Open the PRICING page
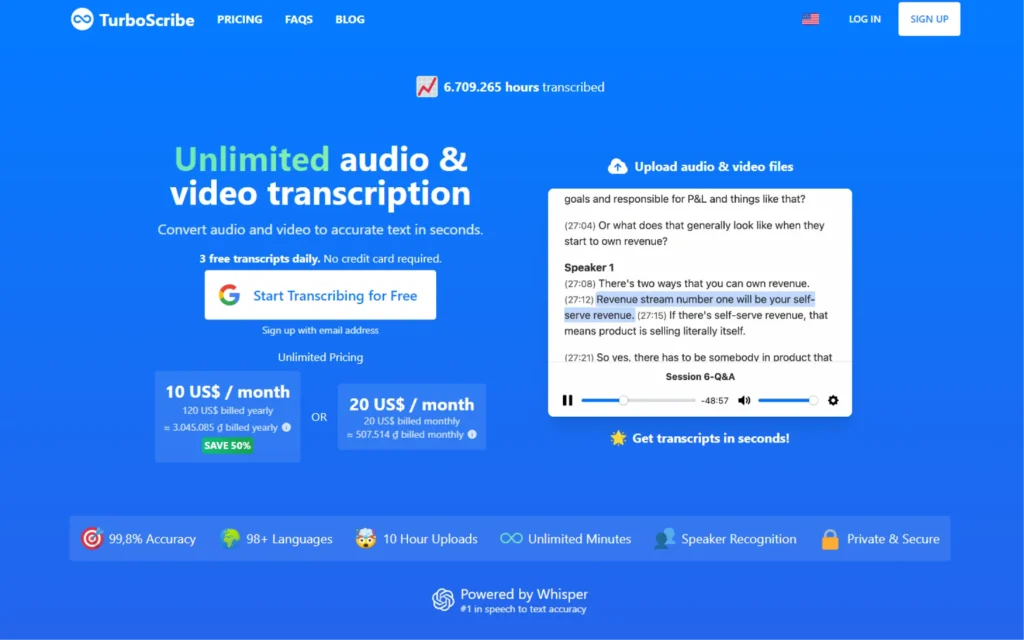This screenshot has height=640, width=1024. [x=240, y=20]
